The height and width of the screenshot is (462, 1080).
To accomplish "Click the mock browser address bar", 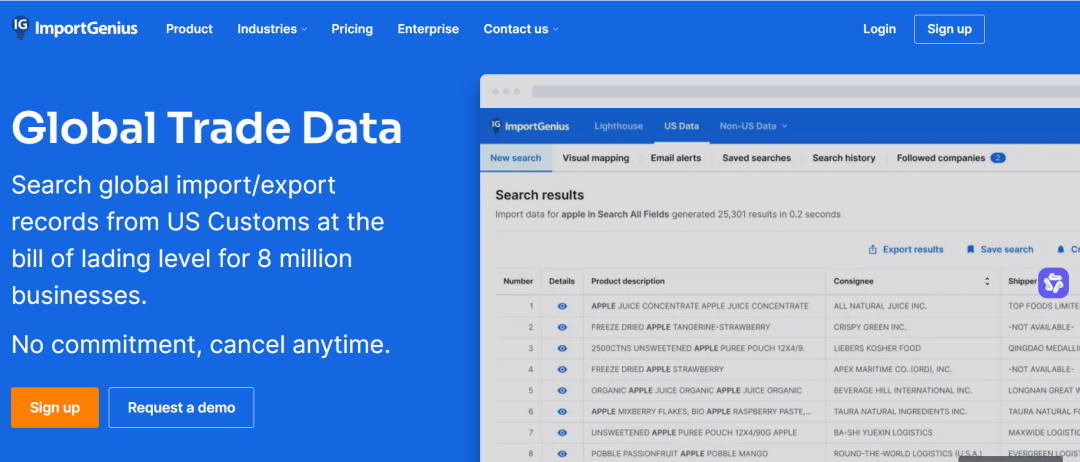I will [806, 91].
